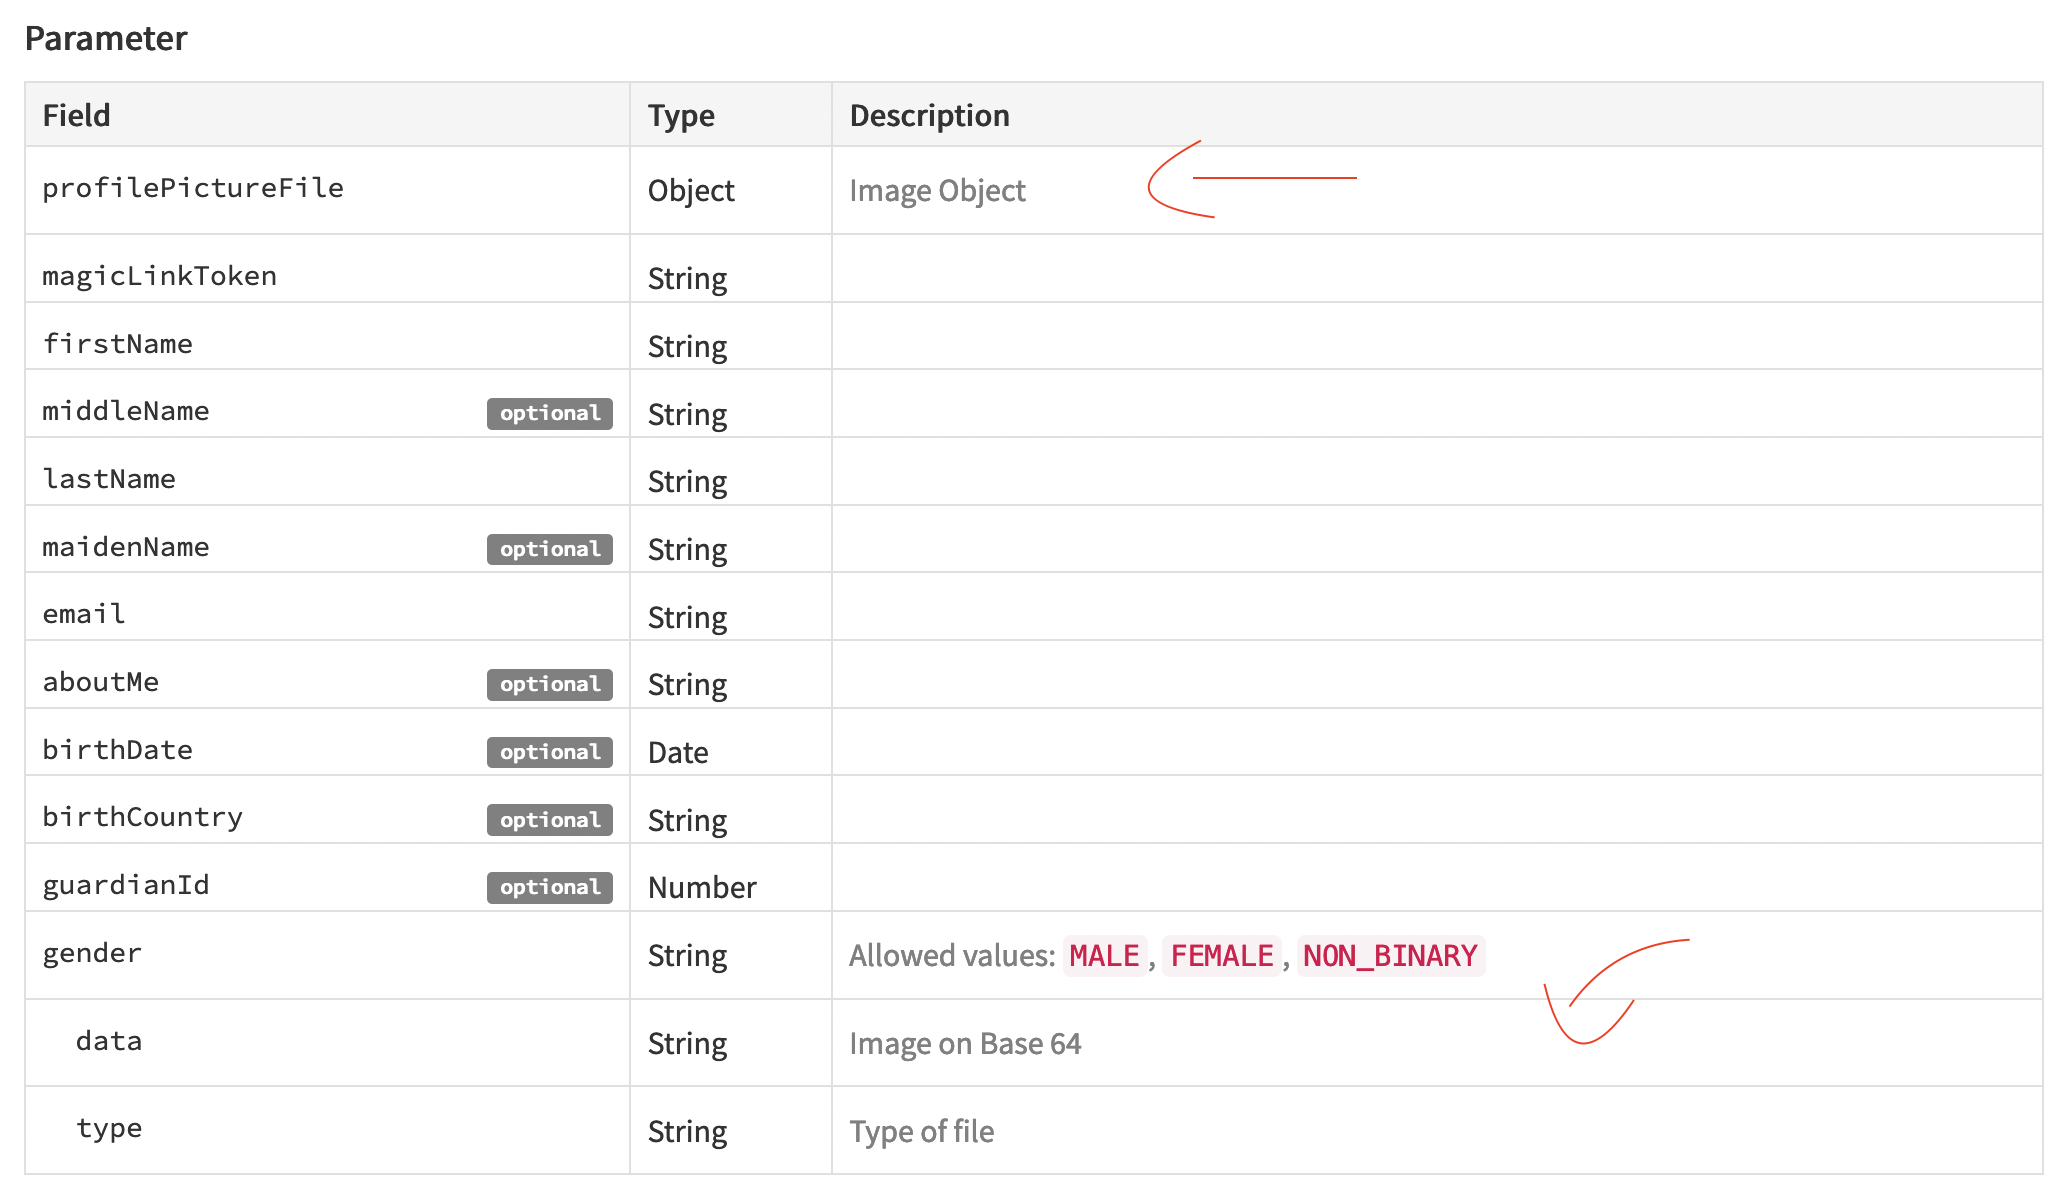Click the Image on Base 64 description
The image size is (2056, 1200).
[x=966, y=1044]
